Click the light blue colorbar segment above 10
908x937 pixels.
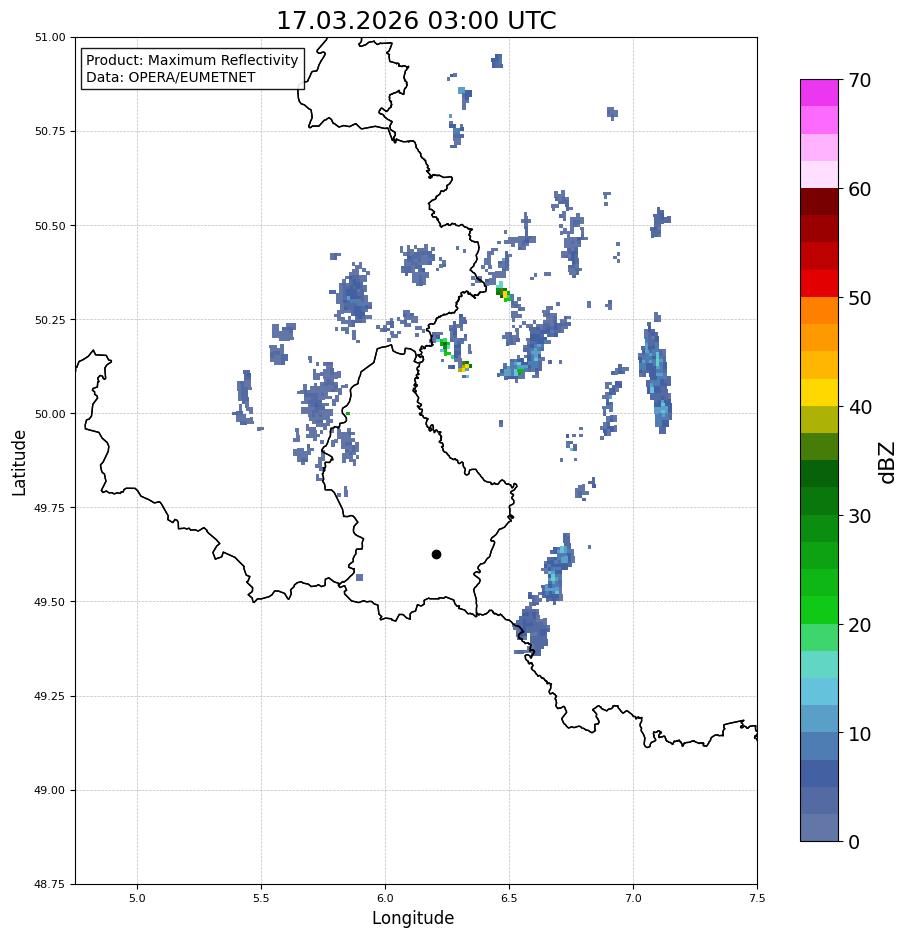pos(820,719)
